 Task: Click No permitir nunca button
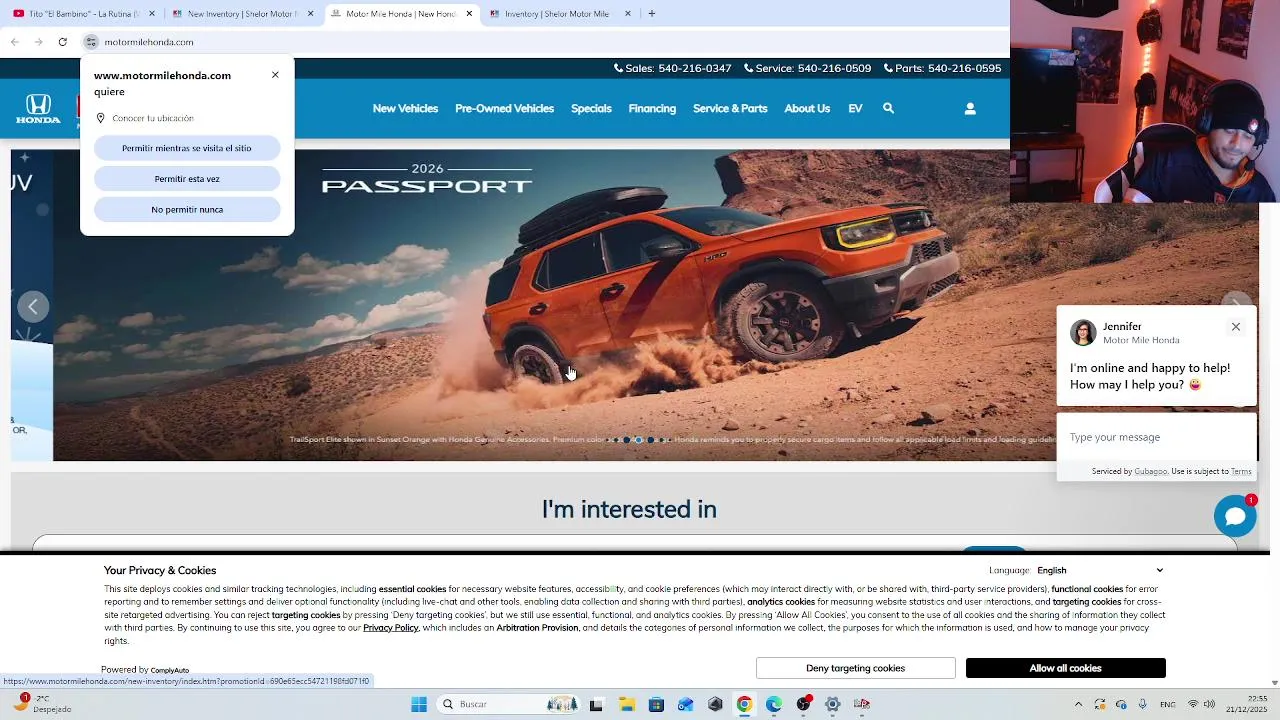click(187, 210)
